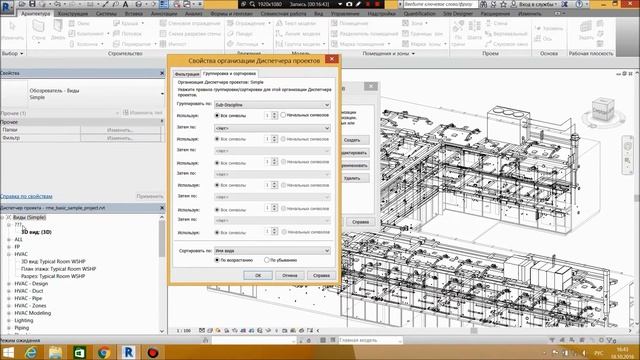Click Справка button in front dialog
Viewport: 640px width, 360px height.
click(321, 276)
